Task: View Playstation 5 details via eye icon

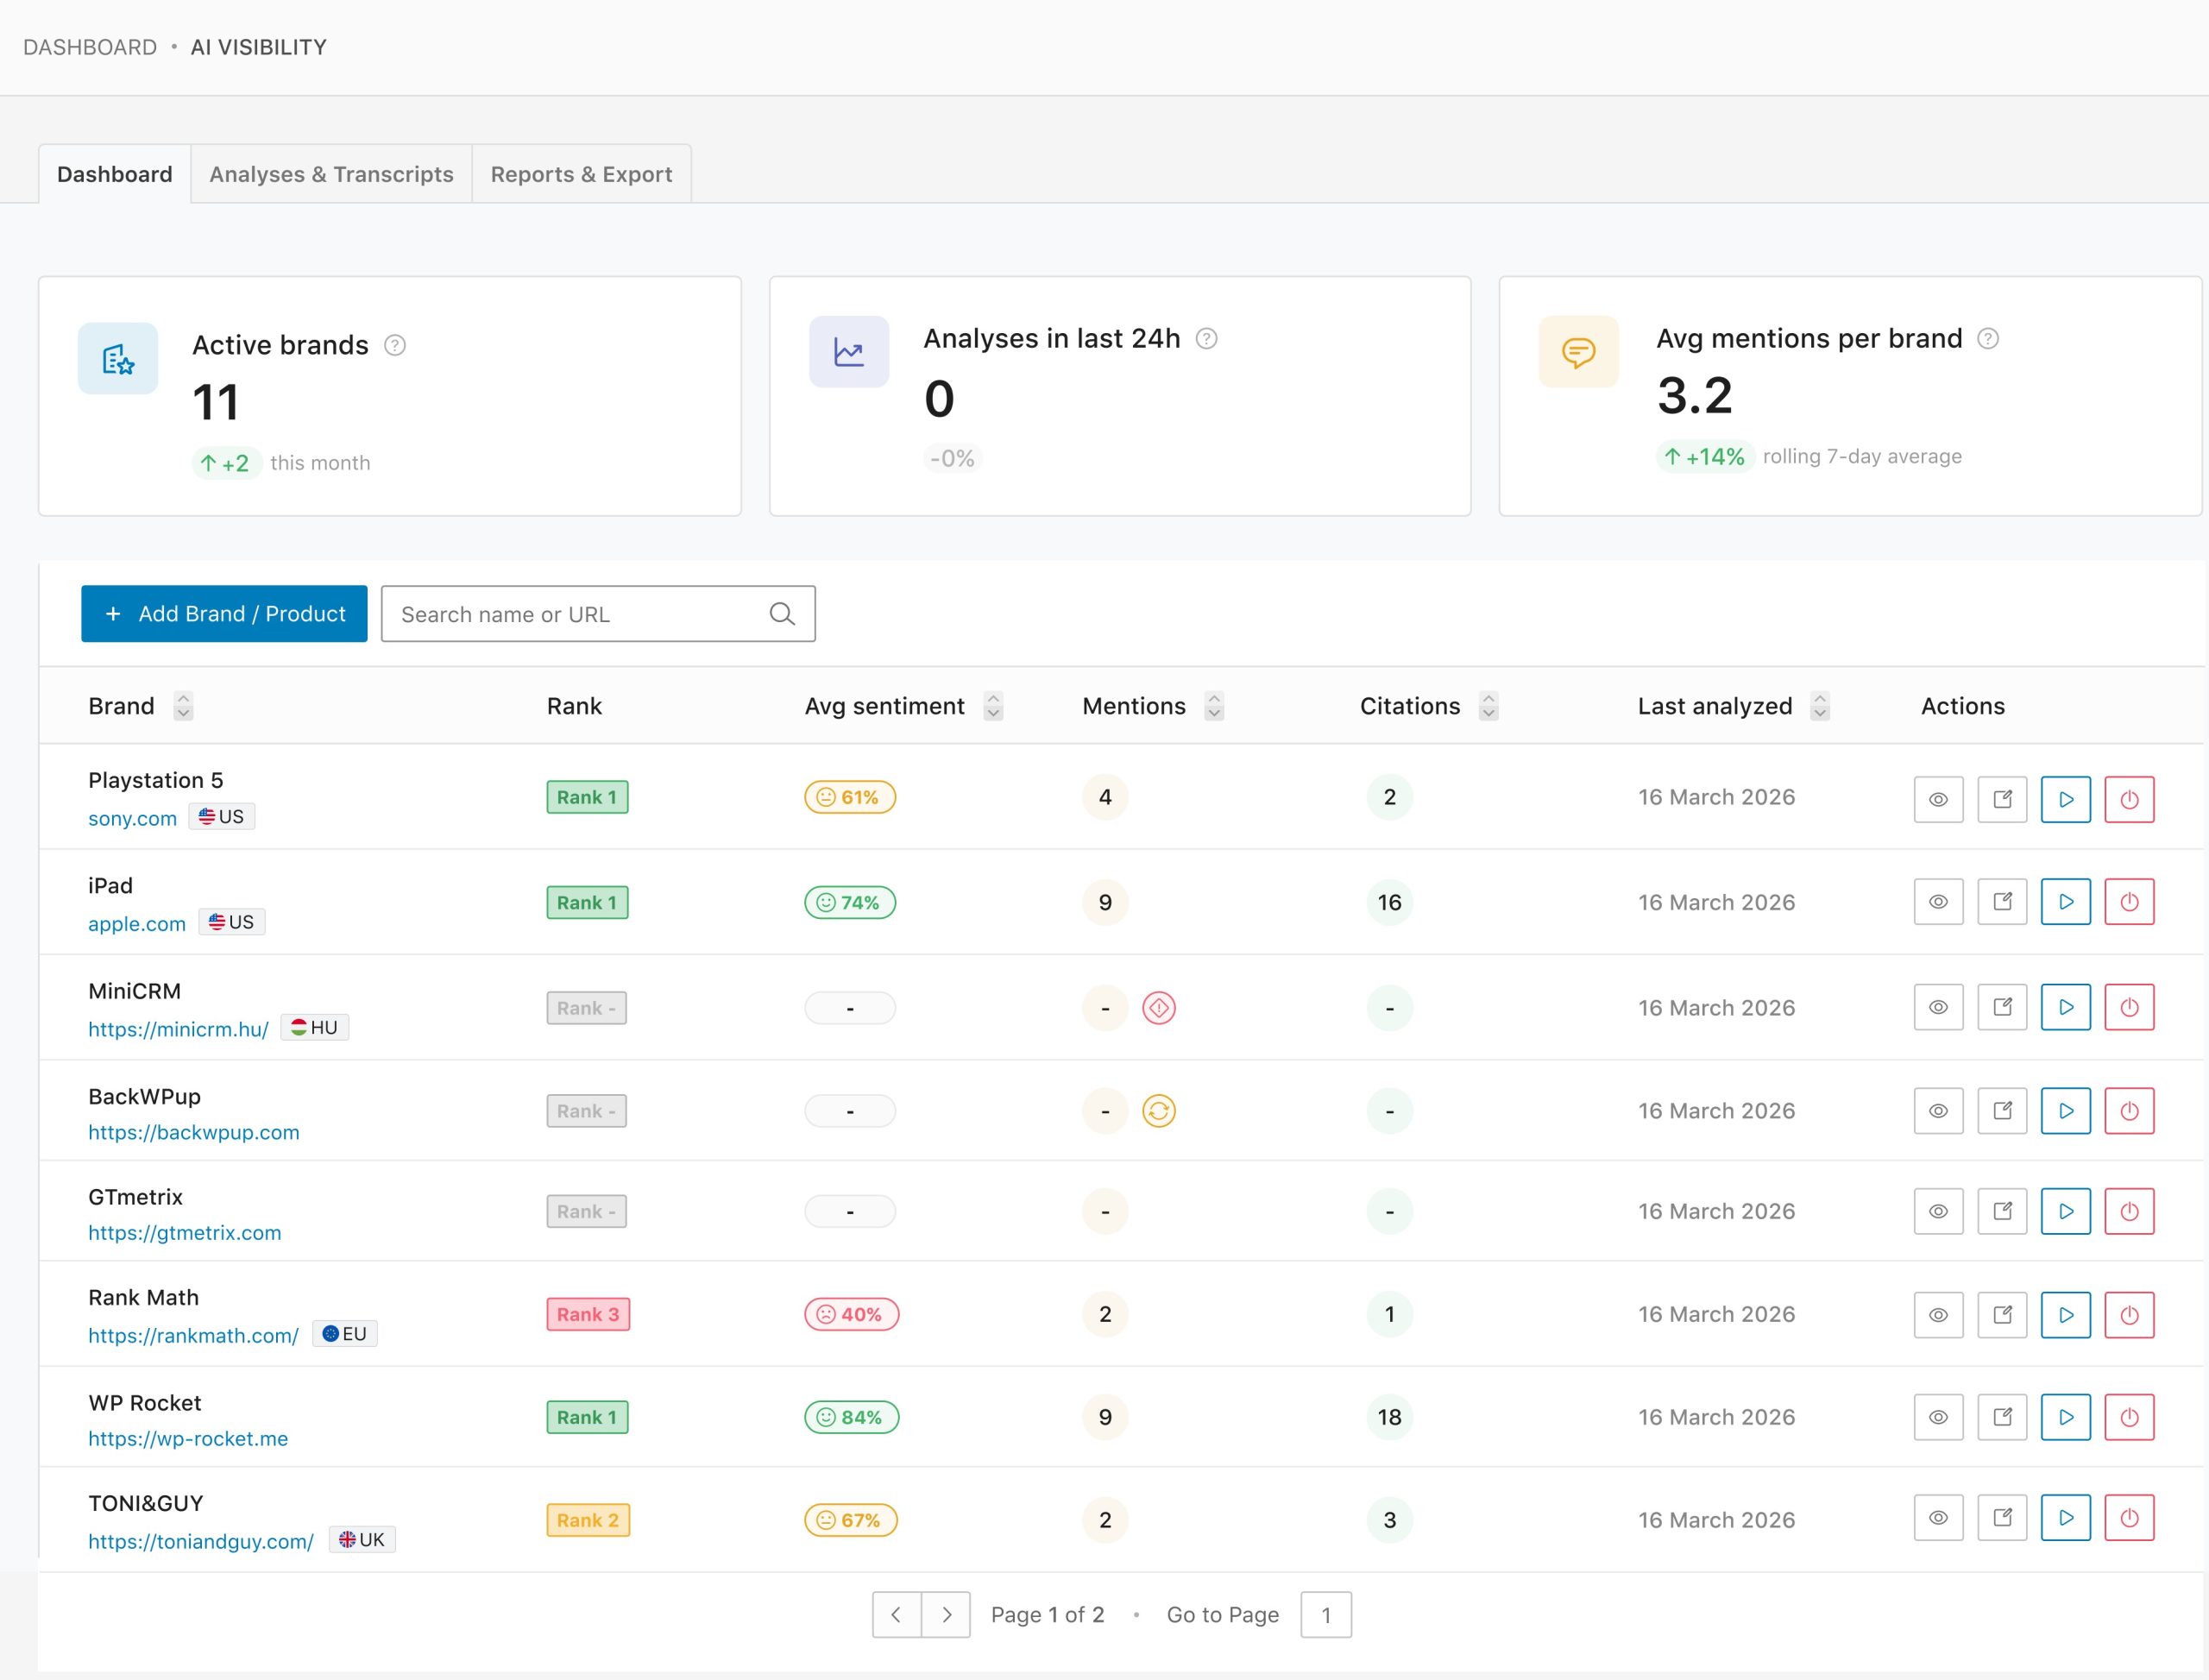Action: click(x=1938, y=799)
